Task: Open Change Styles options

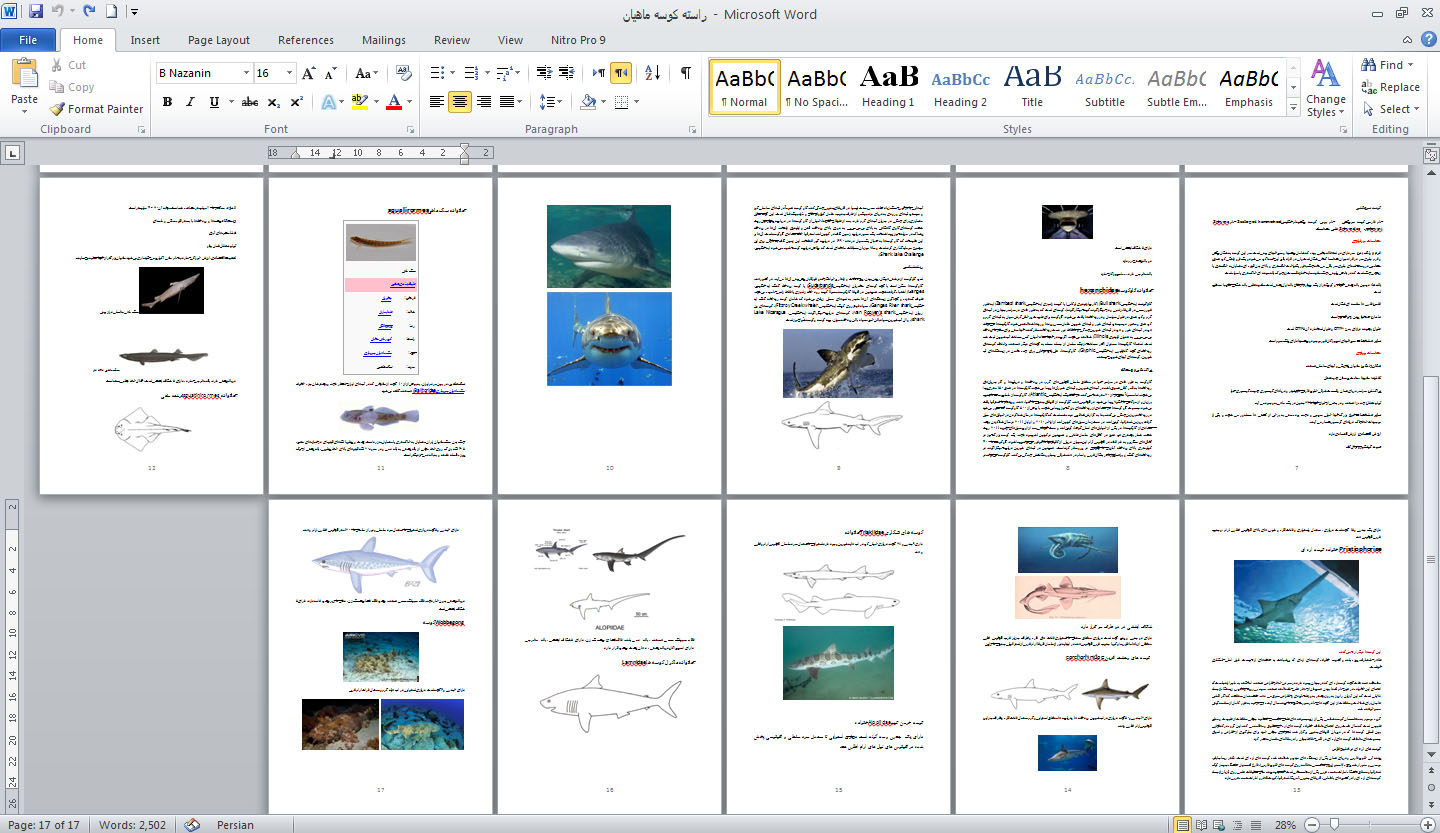Action: (1325, 90)
